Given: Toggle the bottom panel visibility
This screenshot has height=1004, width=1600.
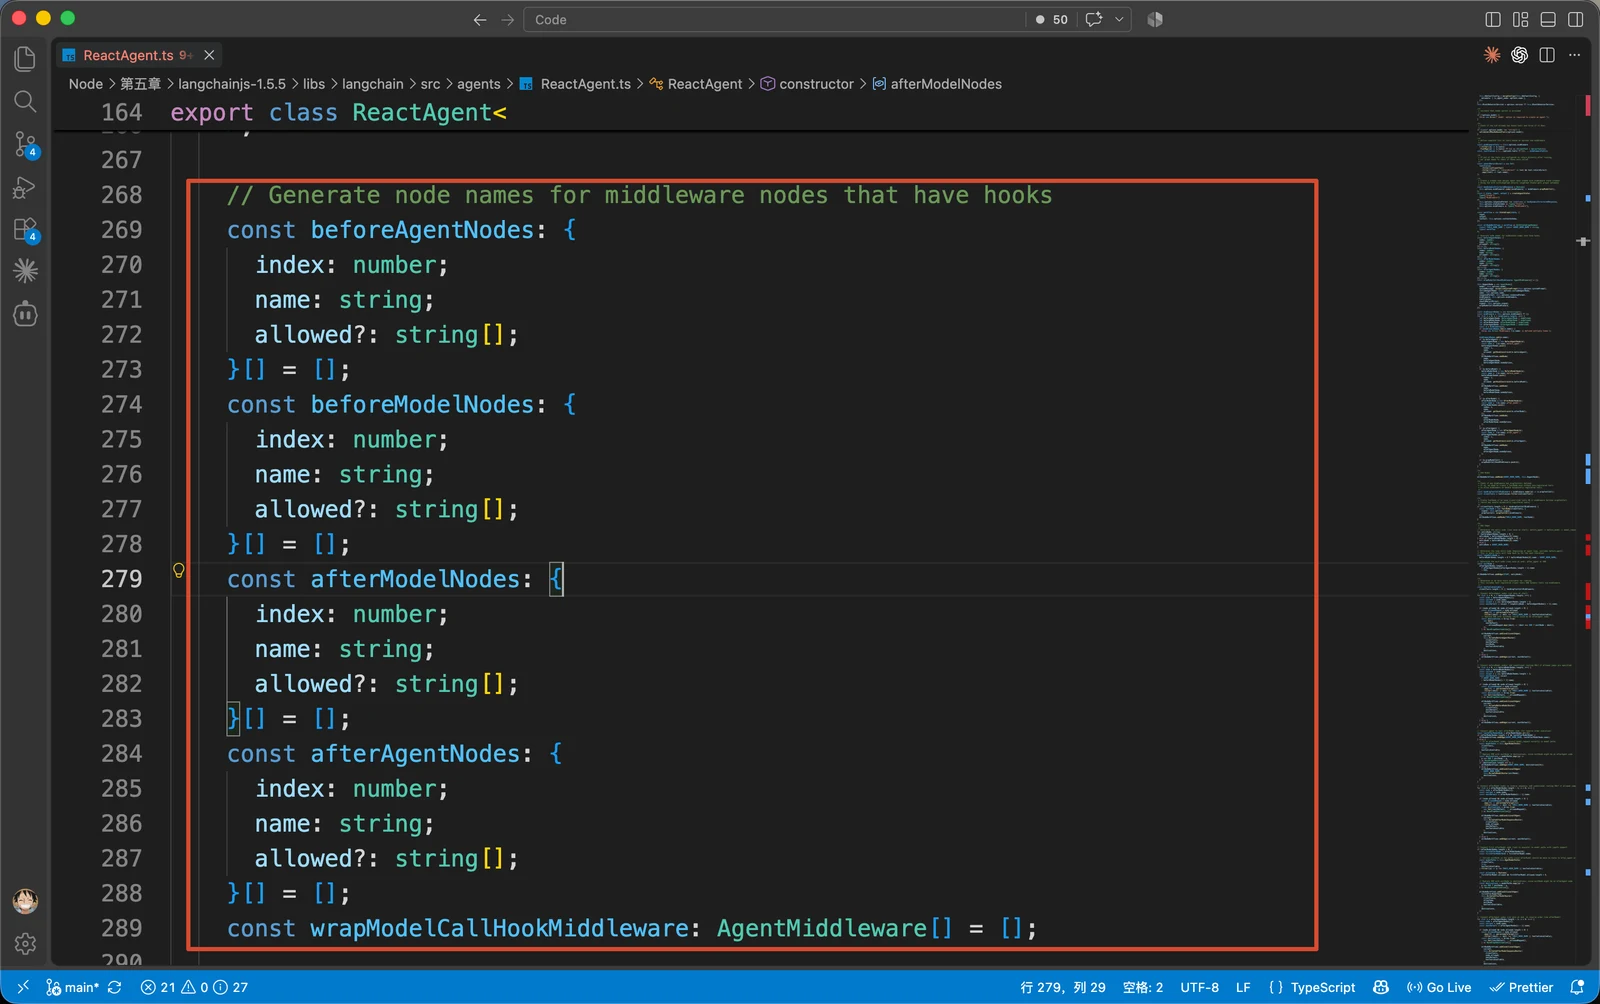Looking at the screenshot, I should pos(1548,19).
